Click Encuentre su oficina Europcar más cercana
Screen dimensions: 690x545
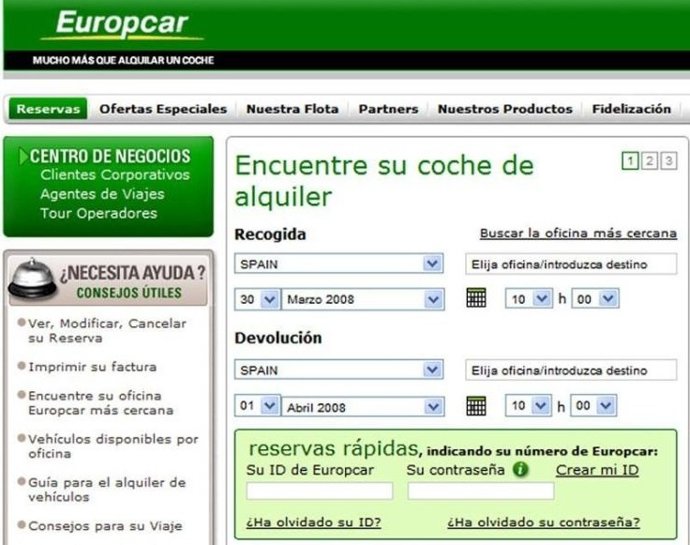101,403
